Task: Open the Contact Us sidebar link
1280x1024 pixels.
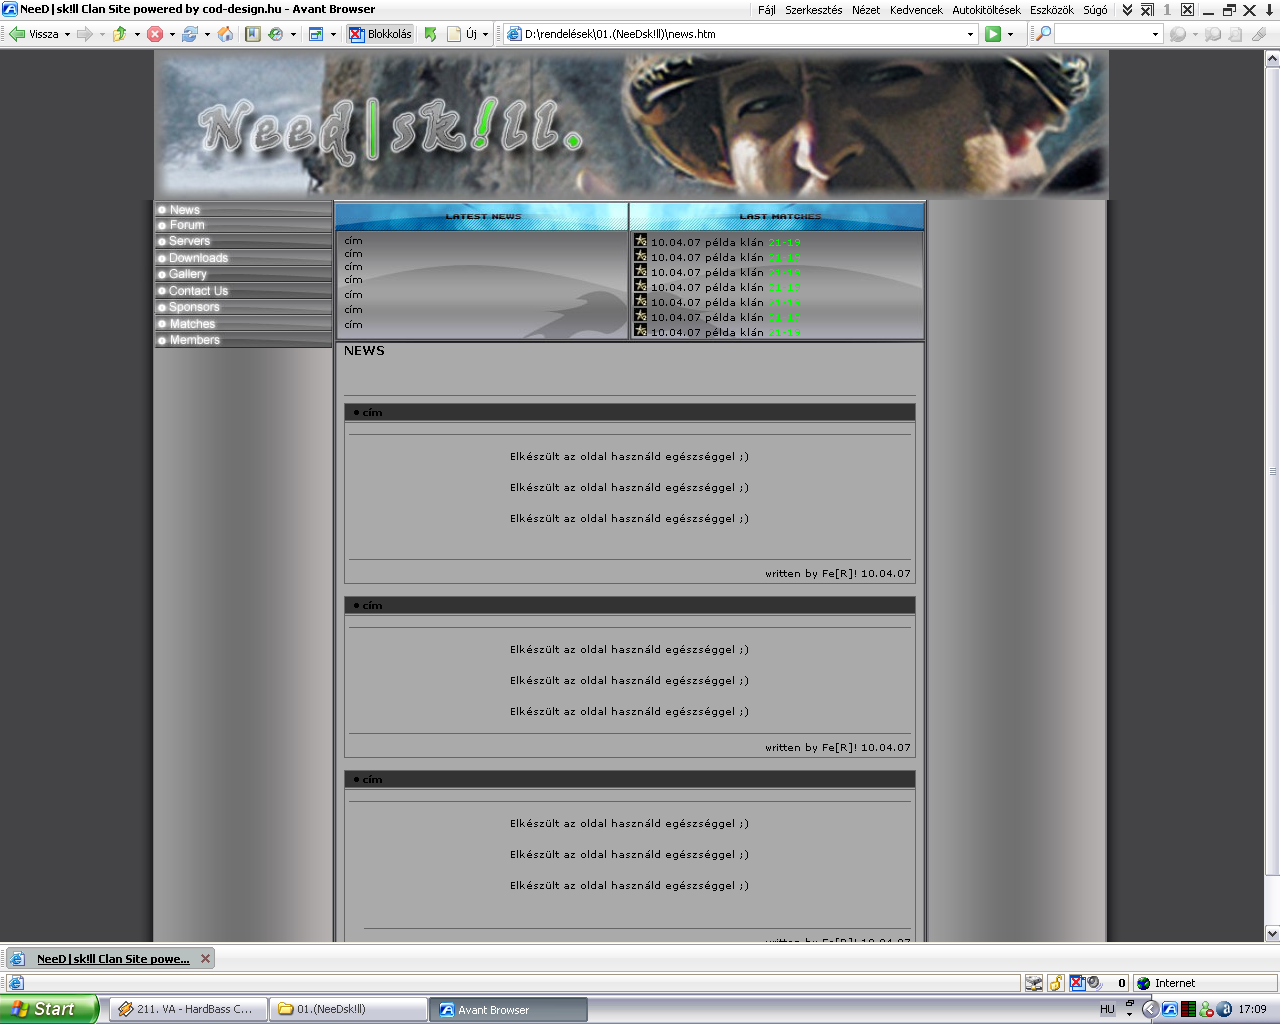Action: (x=243, y=291)
